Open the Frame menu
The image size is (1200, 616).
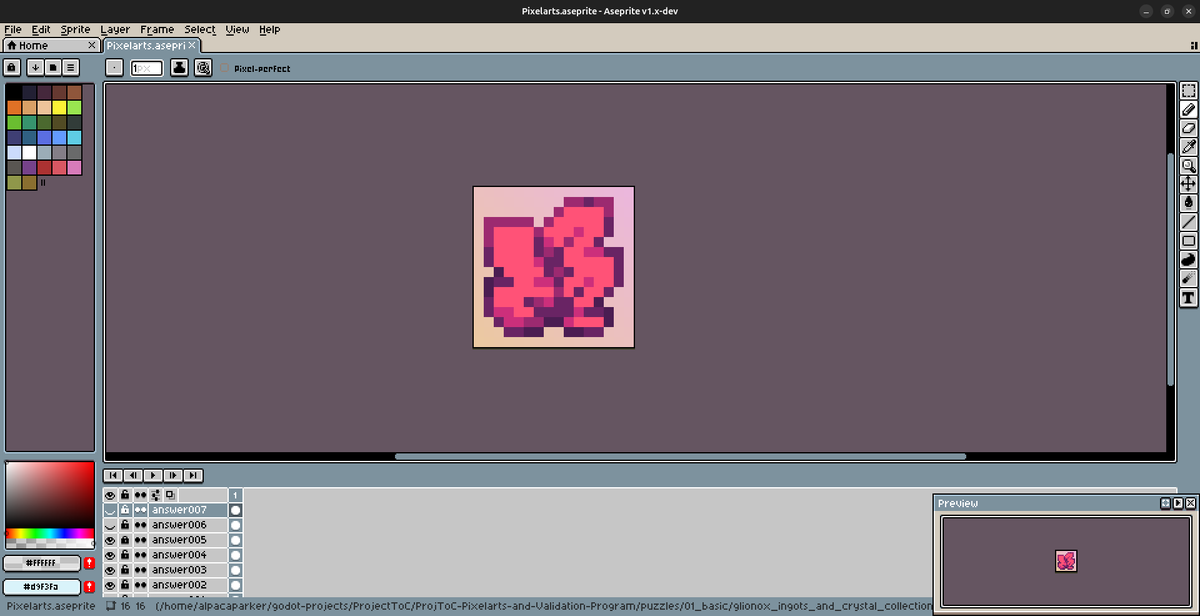coord(157,29)
